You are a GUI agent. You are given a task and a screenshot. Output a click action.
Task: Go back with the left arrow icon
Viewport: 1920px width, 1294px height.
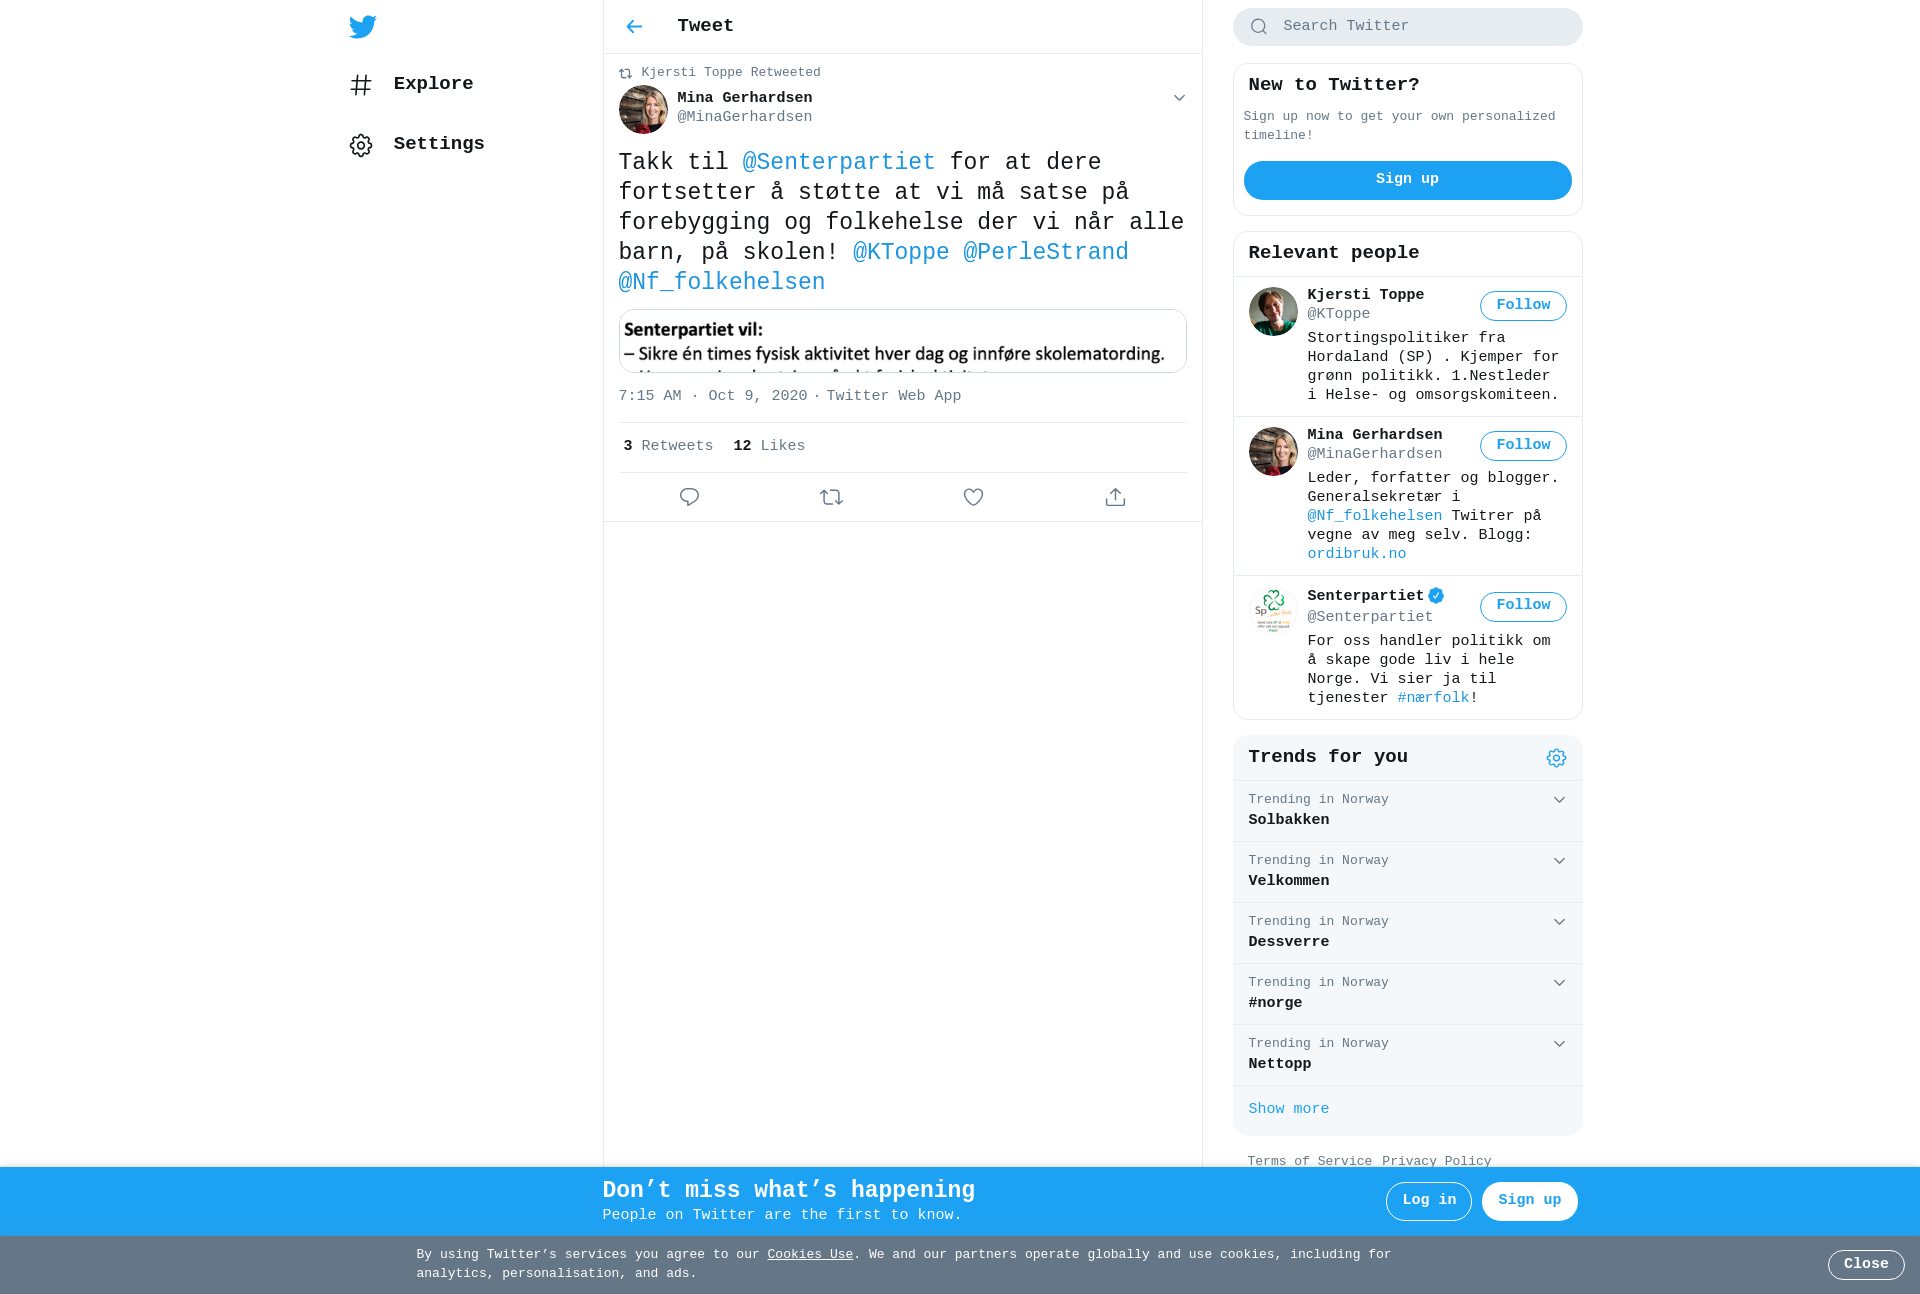tap(634, 27)
